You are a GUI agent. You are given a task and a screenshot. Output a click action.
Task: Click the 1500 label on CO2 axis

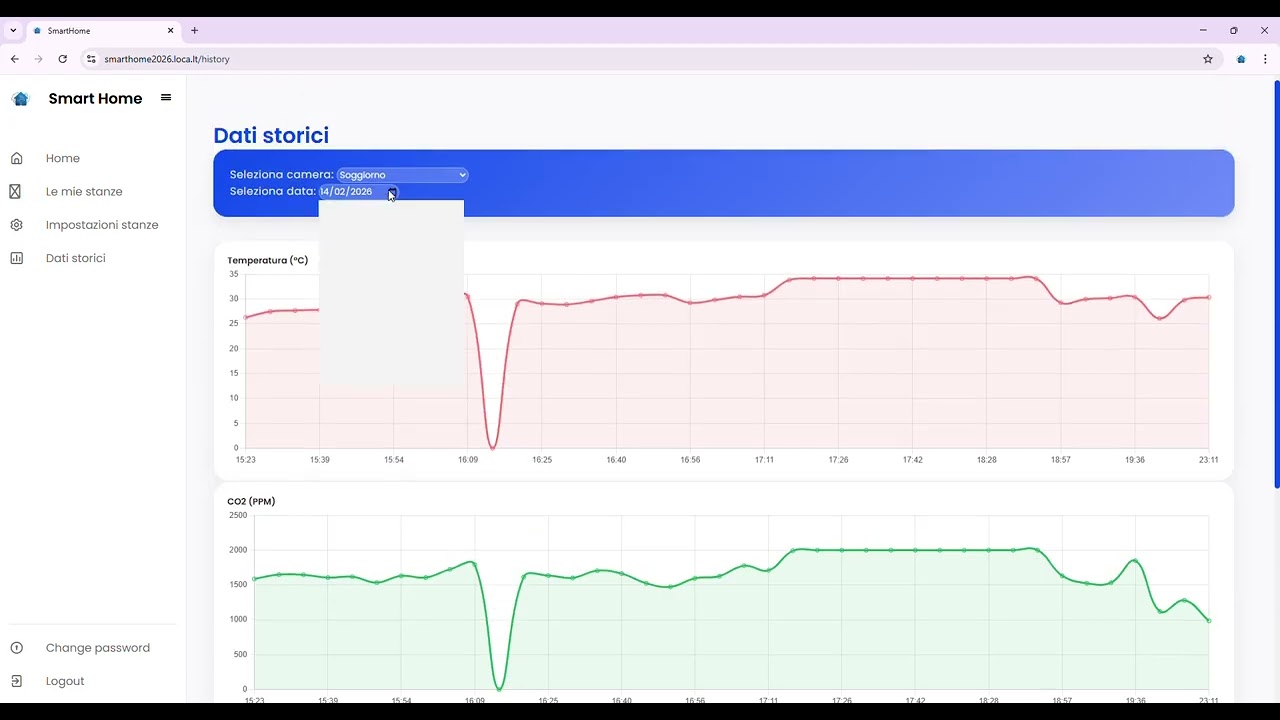tap(238, 584)
